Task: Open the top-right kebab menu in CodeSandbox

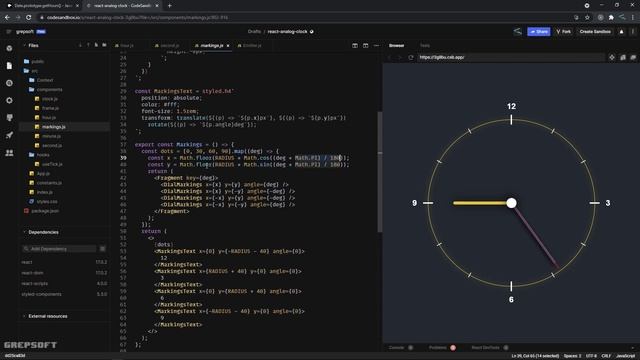Action: pos(633,31)
